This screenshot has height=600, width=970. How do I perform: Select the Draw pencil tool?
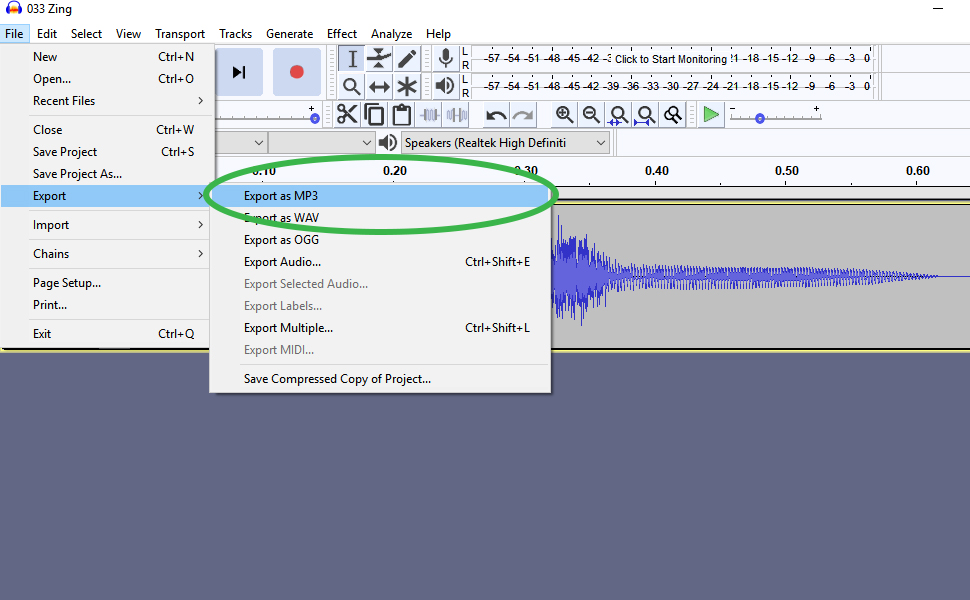pos(406,59)
